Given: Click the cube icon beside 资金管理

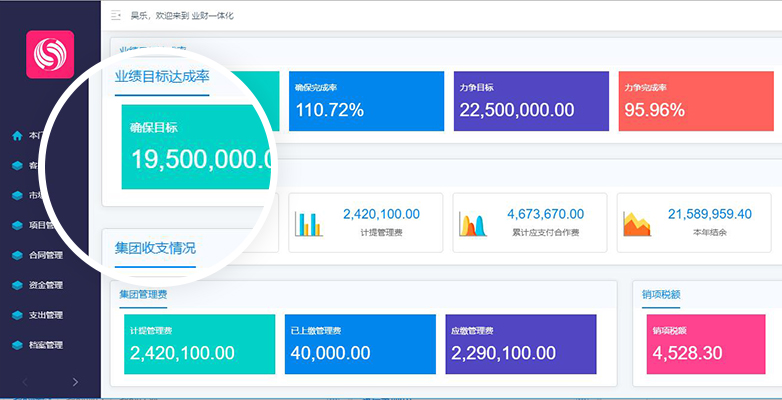Looking at the screenshot, I should (x=17, y=285).
